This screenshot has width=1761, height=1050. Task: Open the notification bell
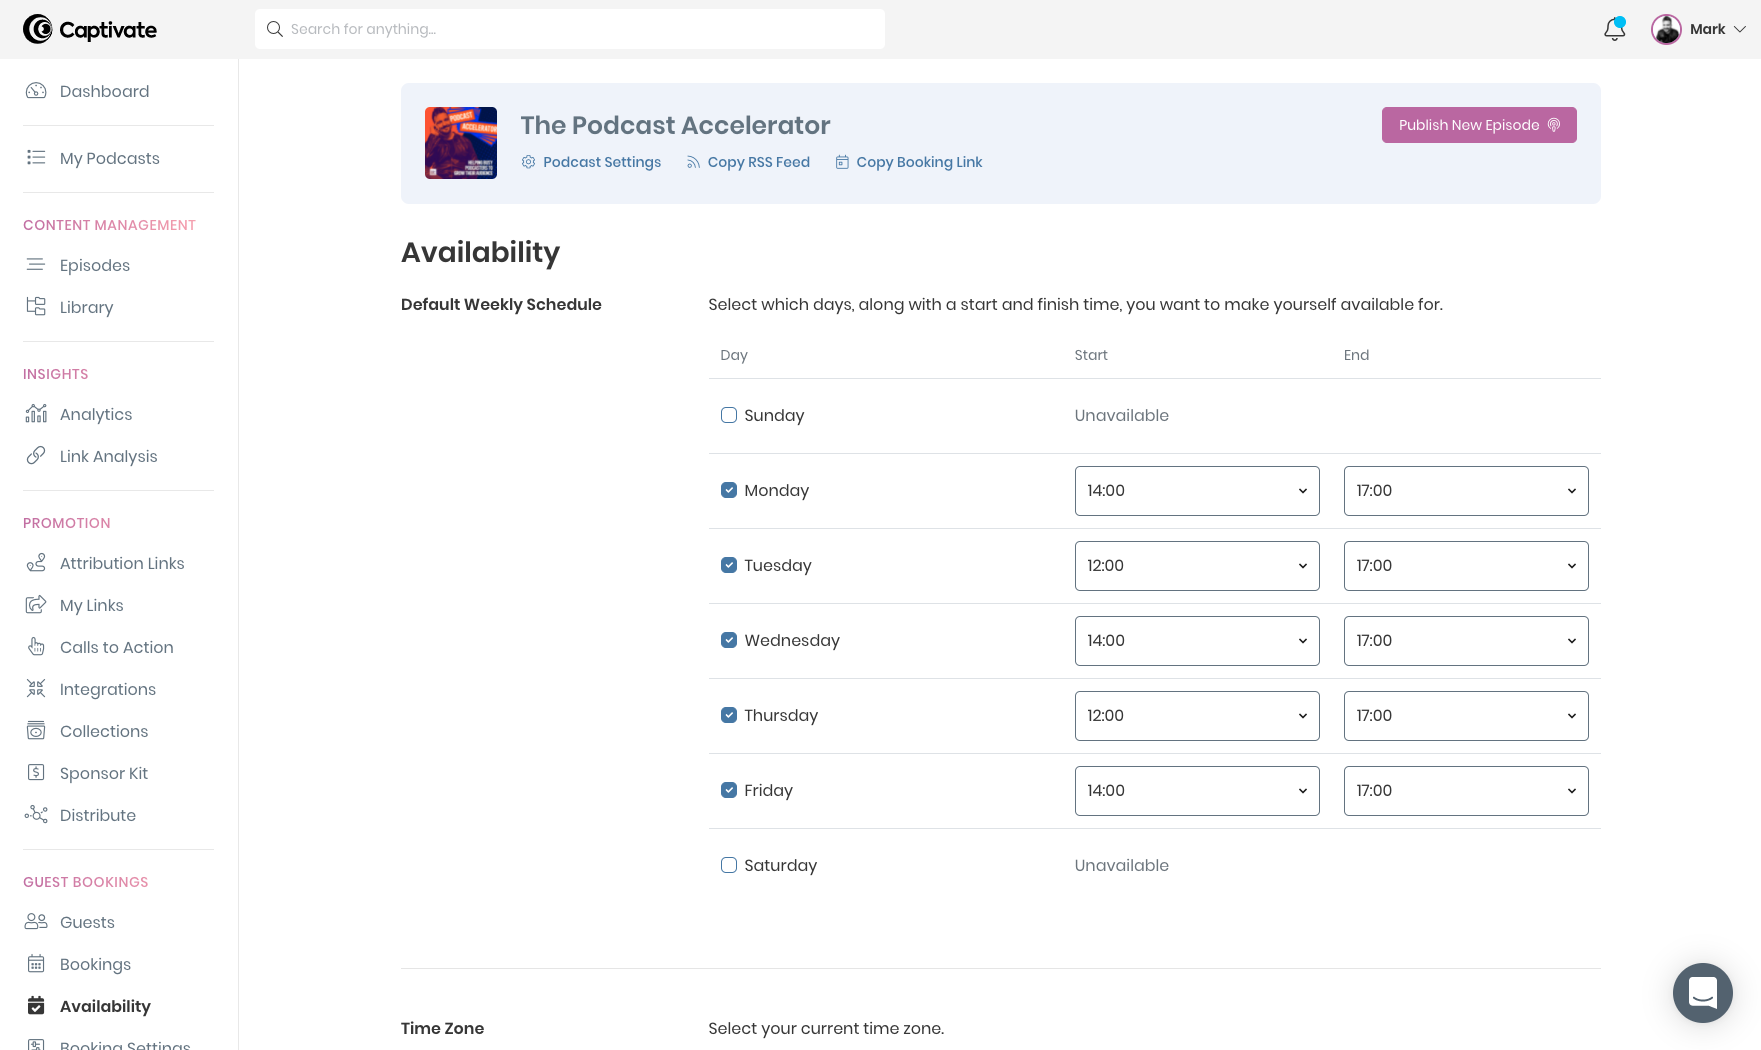coord(1613,29)
